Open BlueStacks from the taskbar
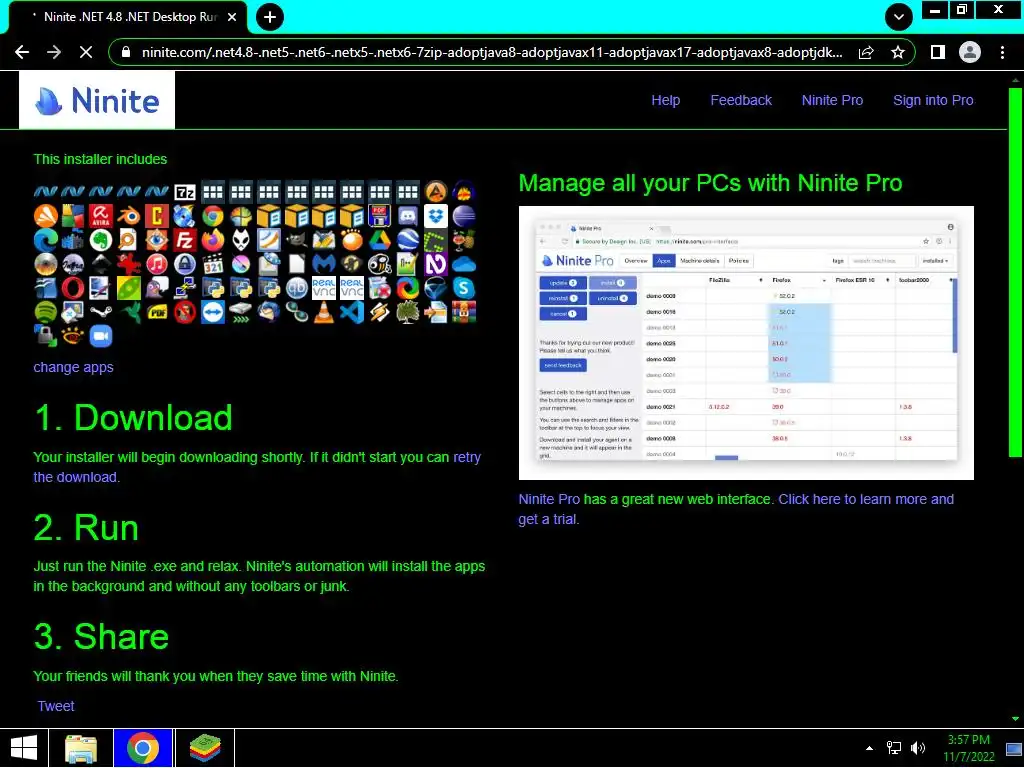The width and height of the screenshot is (1024, 768). coord(205,748)
